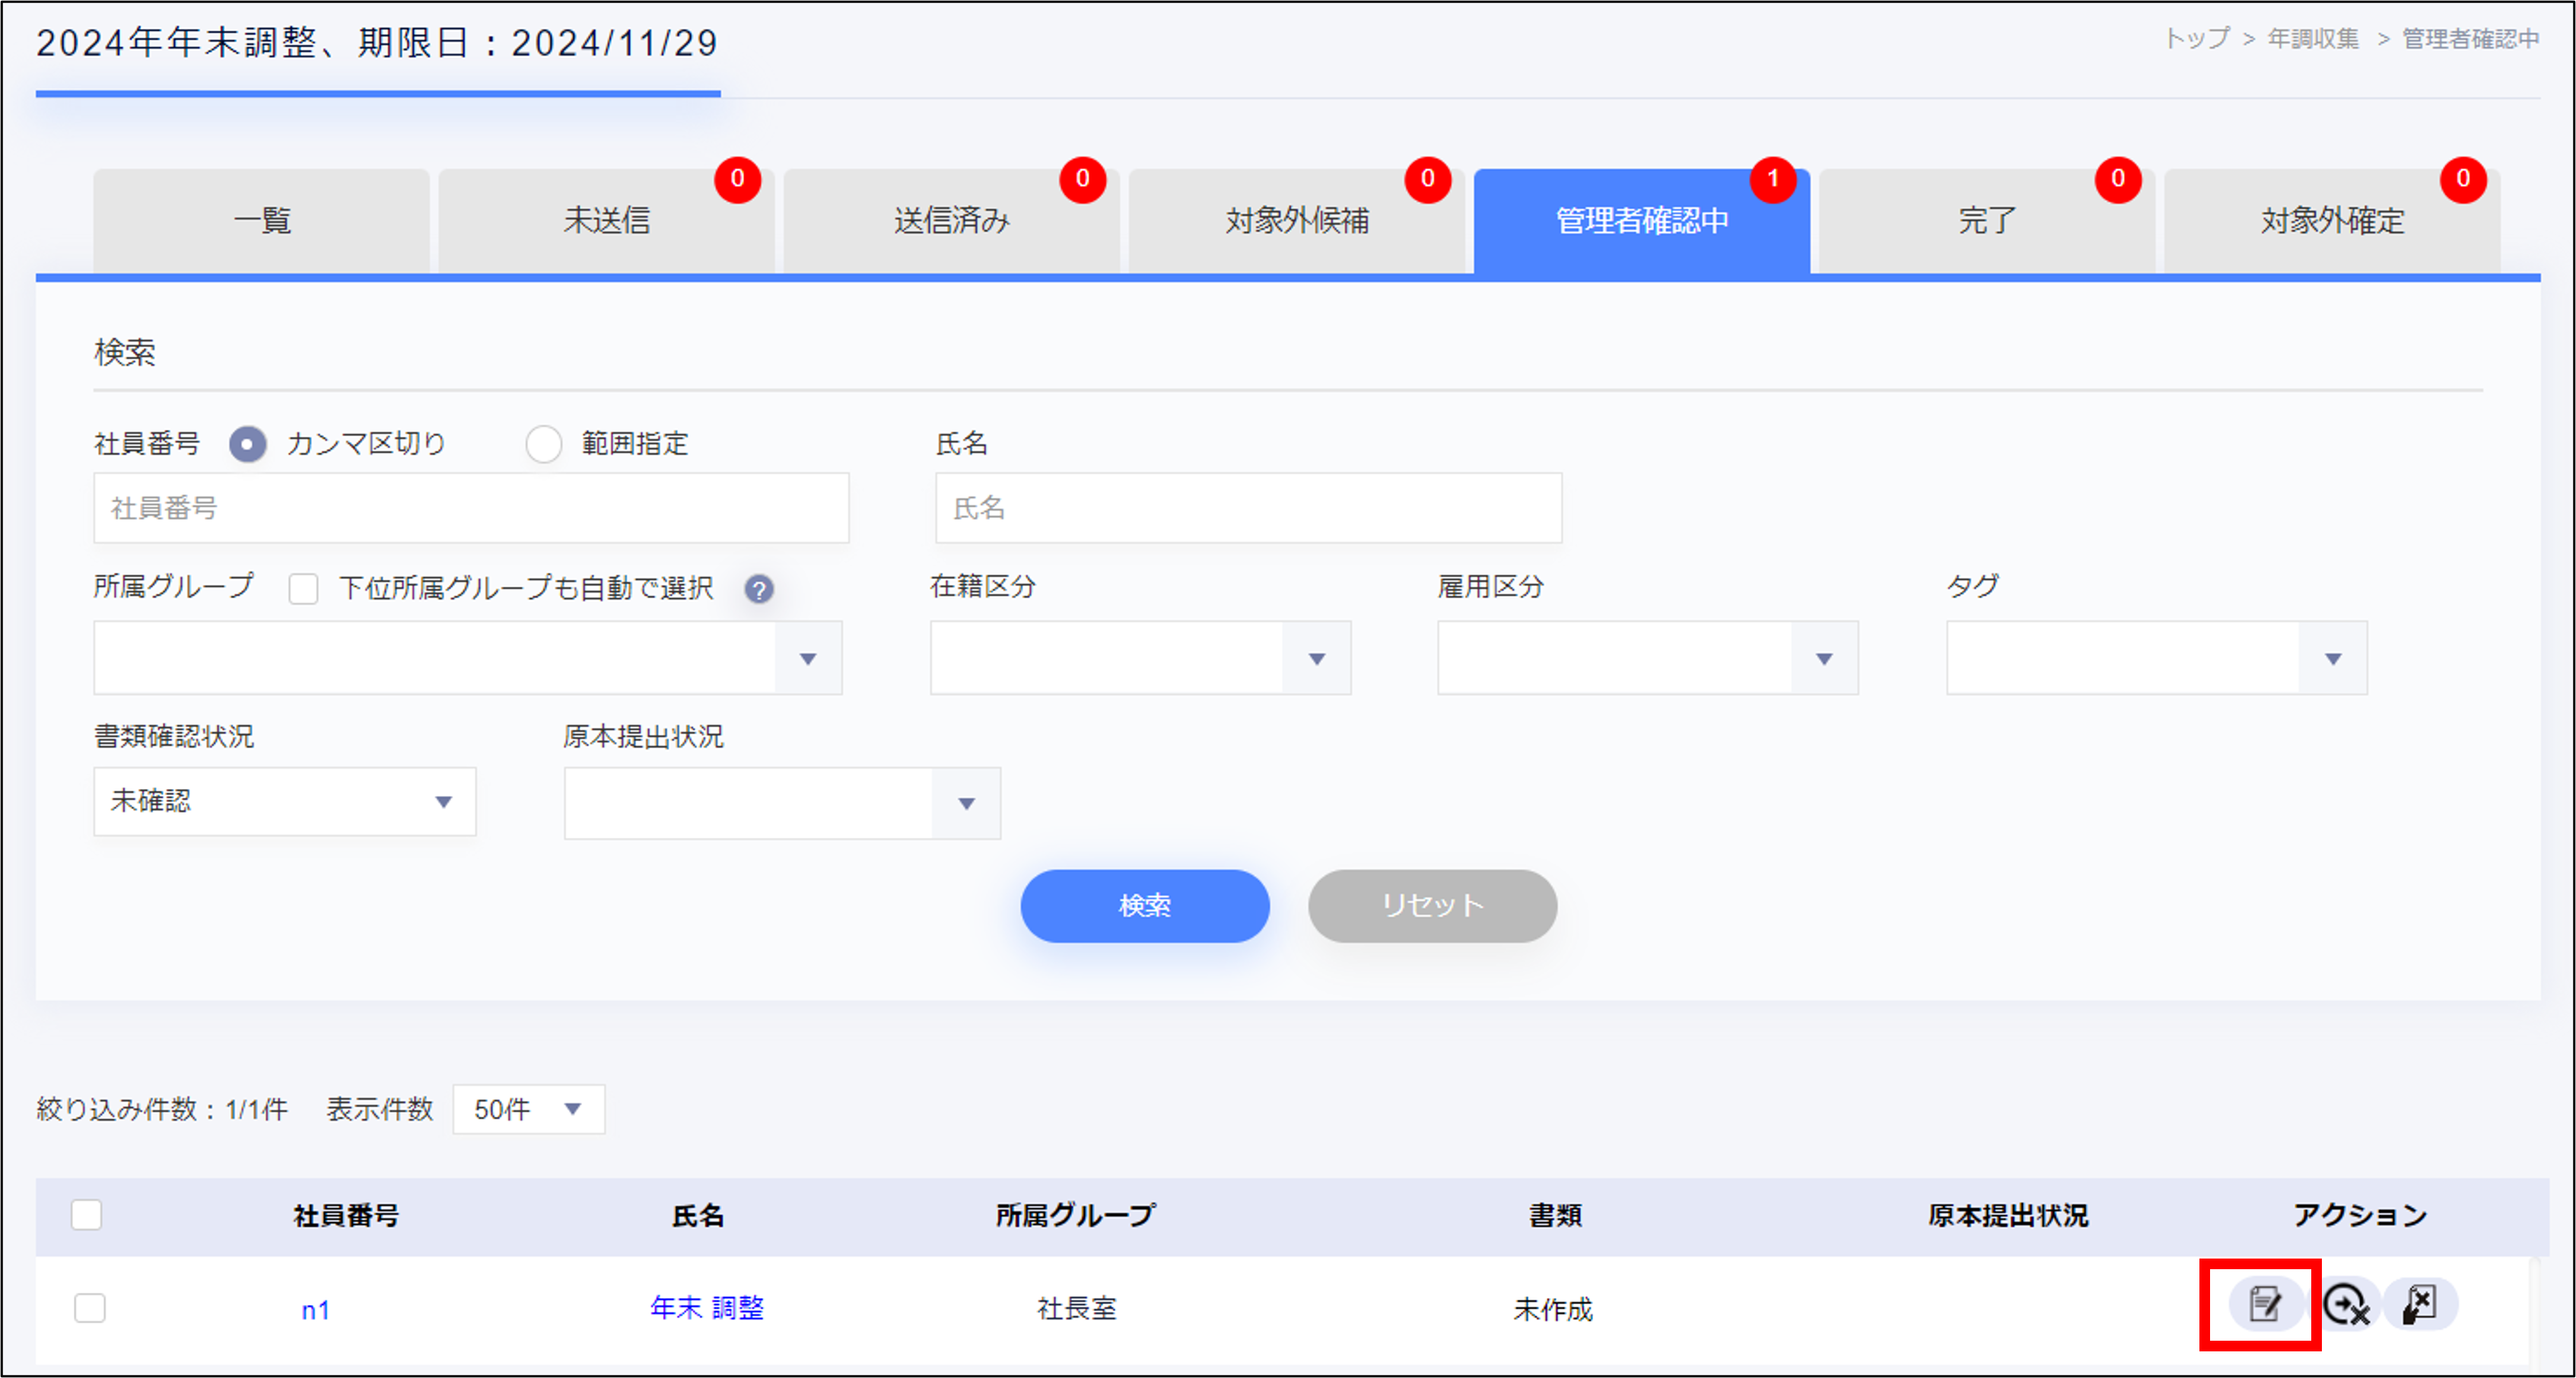Expand the 在籍区分 dropdown
The width and height of the screenshot is (2576, 1378).
pyautogui.click(x=1139, y=658)
